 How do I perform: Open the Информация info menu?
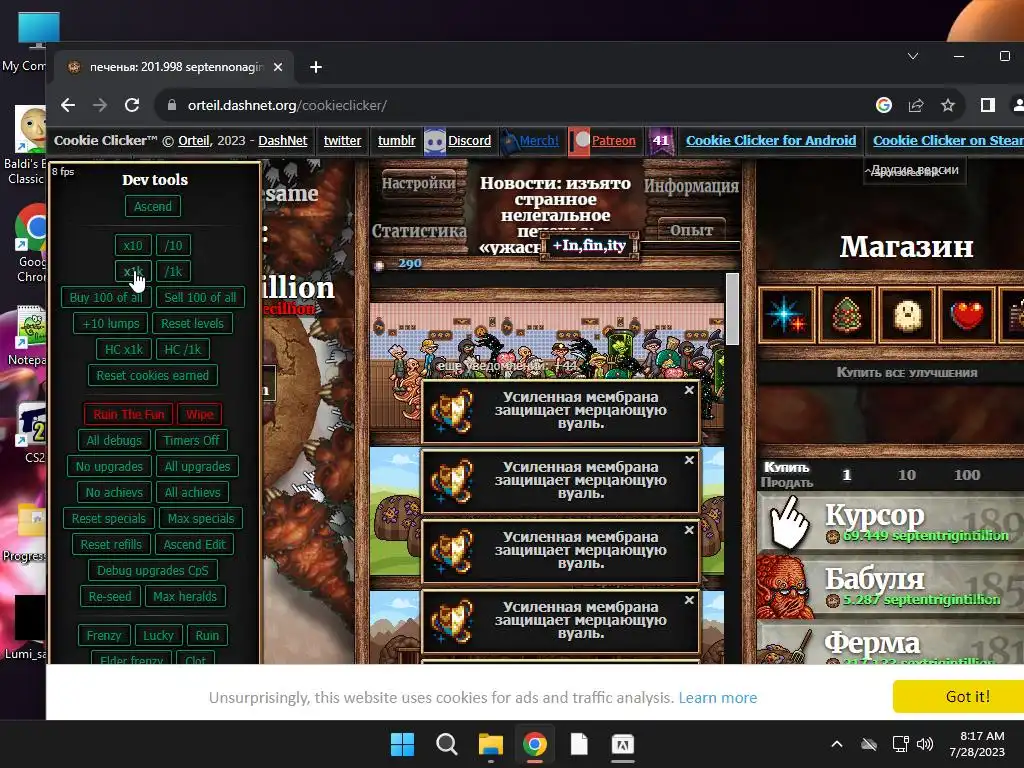[x=692, y=187]
